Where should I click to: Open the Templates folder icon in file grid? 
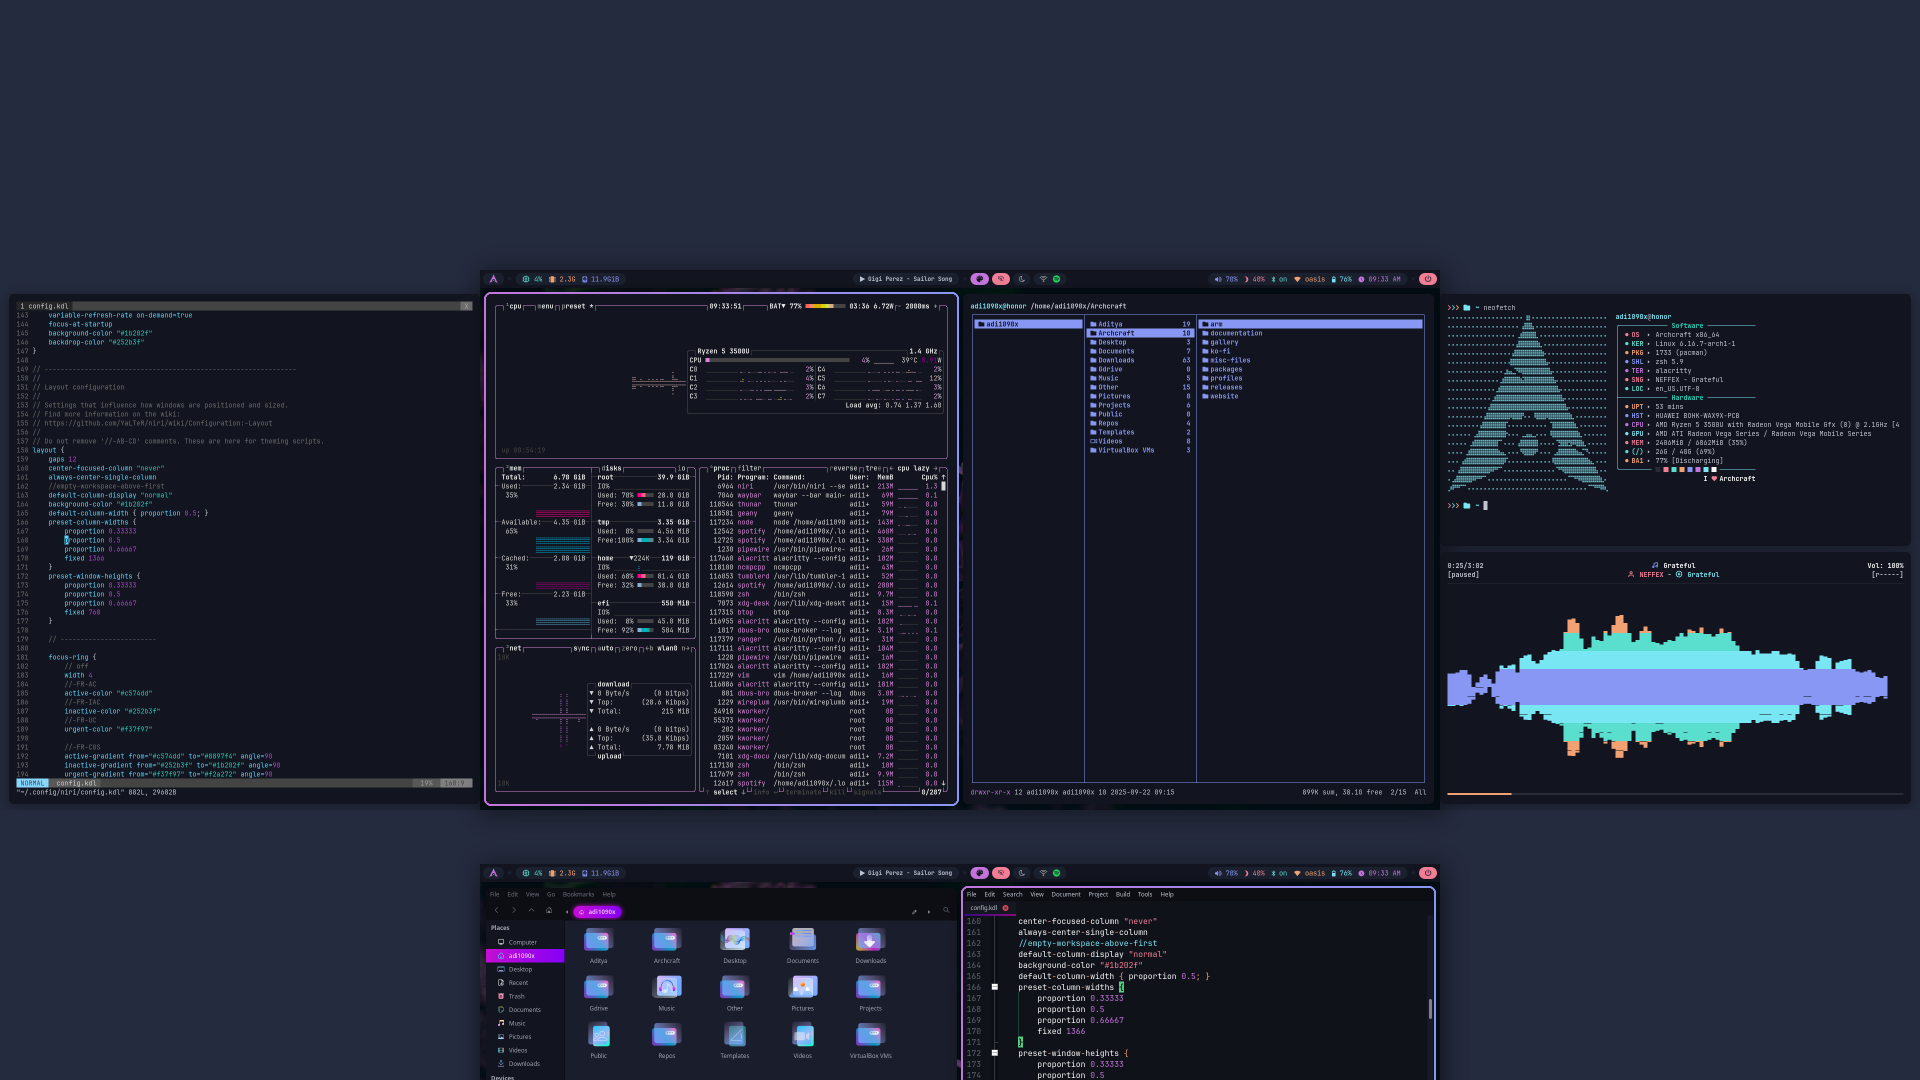coord(735,1036)
